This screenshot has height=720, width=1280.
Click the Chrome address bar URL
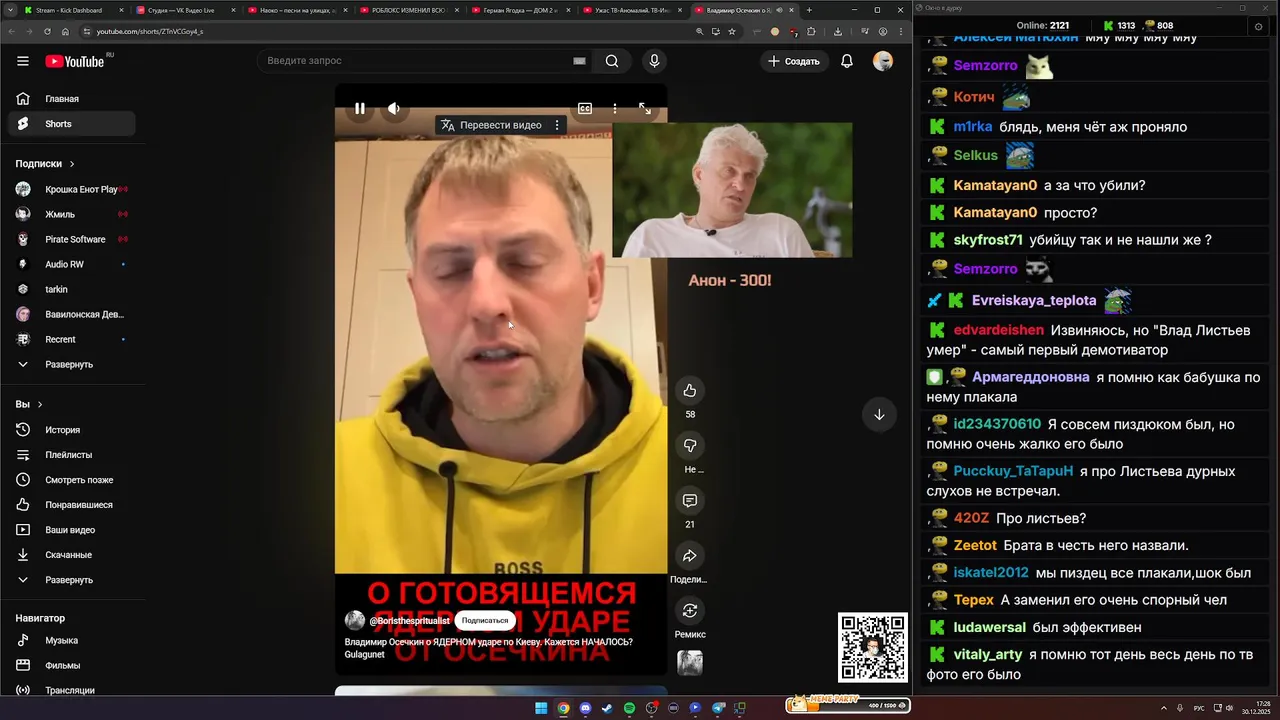[150, 31]
